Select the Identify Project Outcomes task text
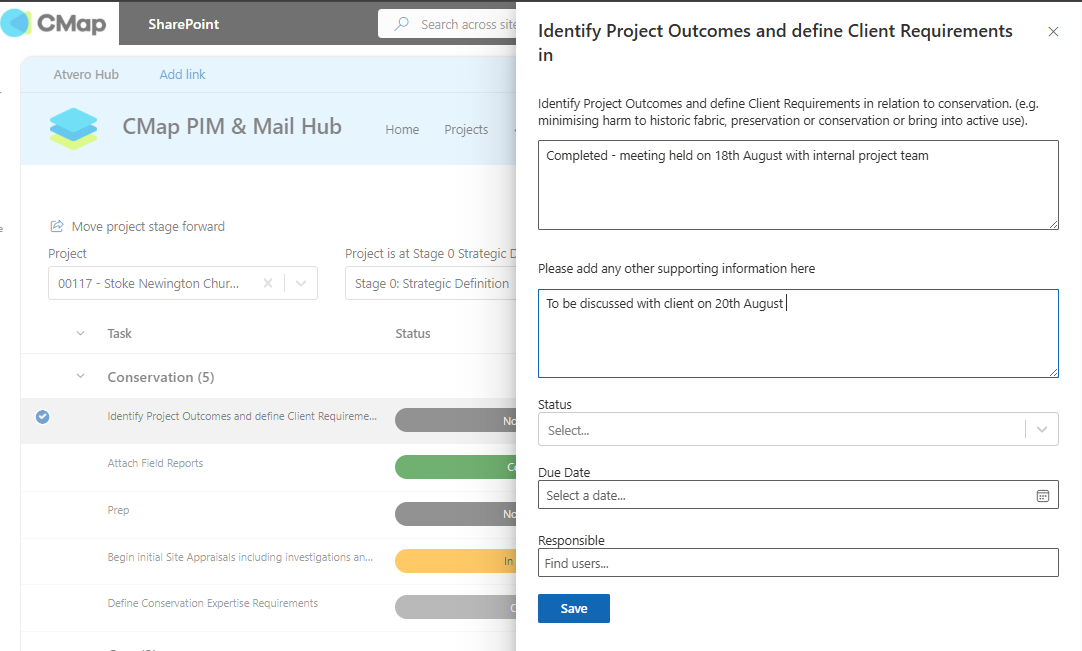 click(242, 416)
